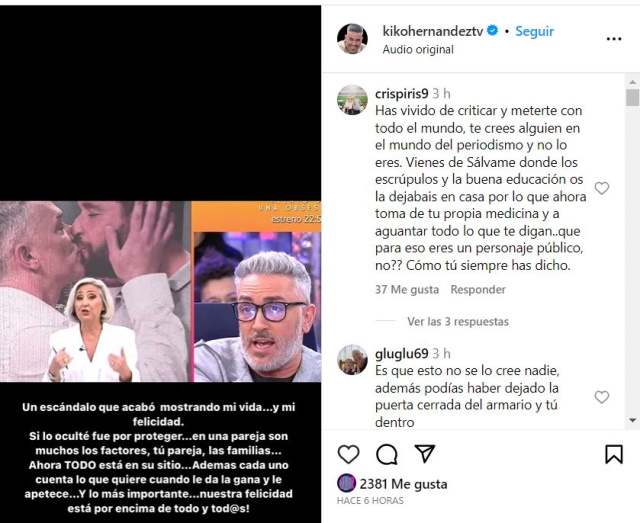Screen dimensions: 640x523
Task: Expand Ver las 3 respuestas
Action: pos(458,322)
